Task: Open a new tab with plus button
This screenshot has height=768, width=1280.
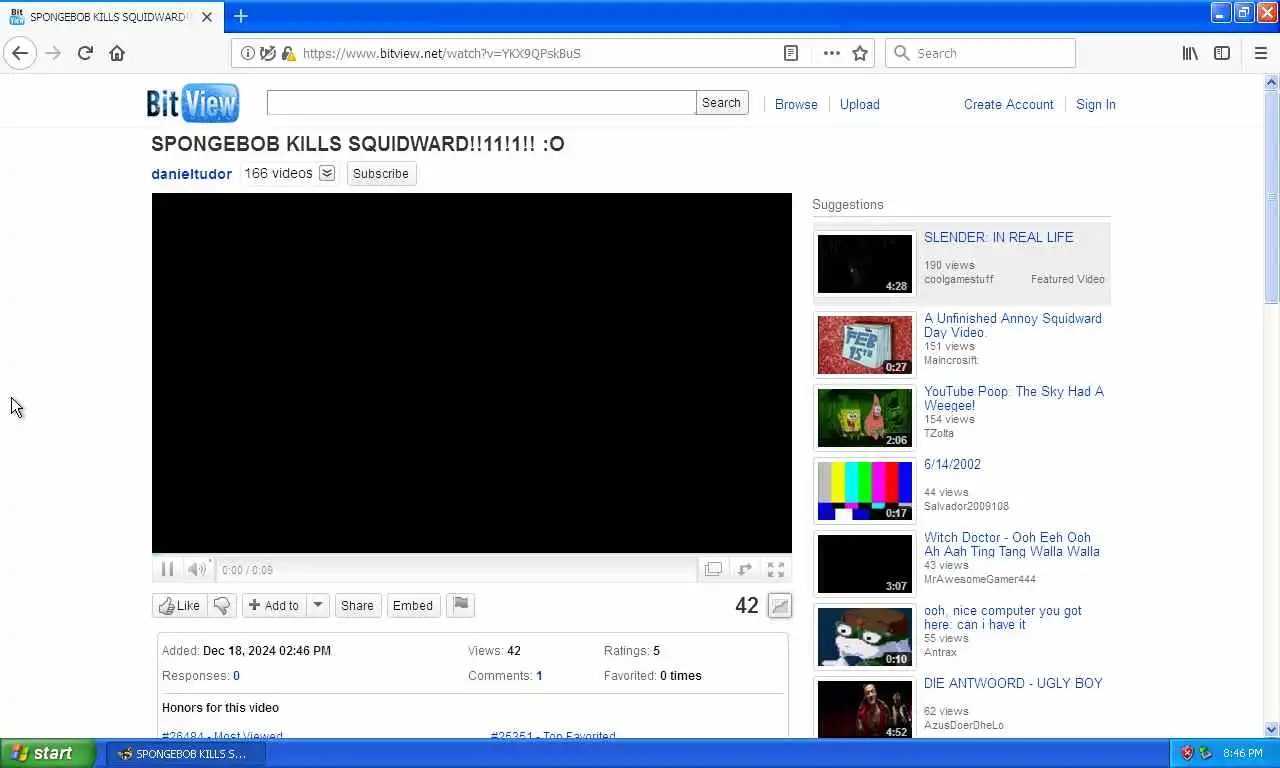Action: (x=240, y=16)
